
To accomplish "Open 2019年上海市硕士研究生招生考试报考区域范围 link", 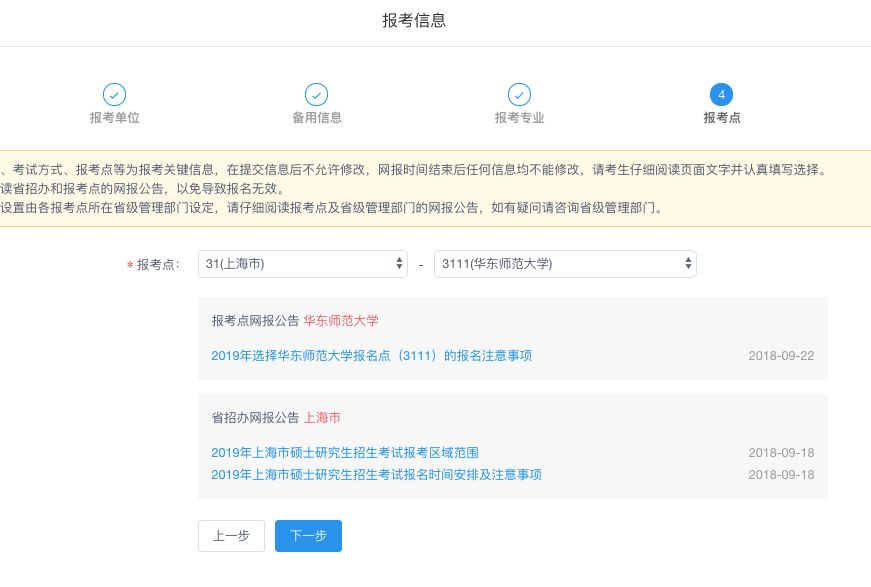I will (345, 453).
